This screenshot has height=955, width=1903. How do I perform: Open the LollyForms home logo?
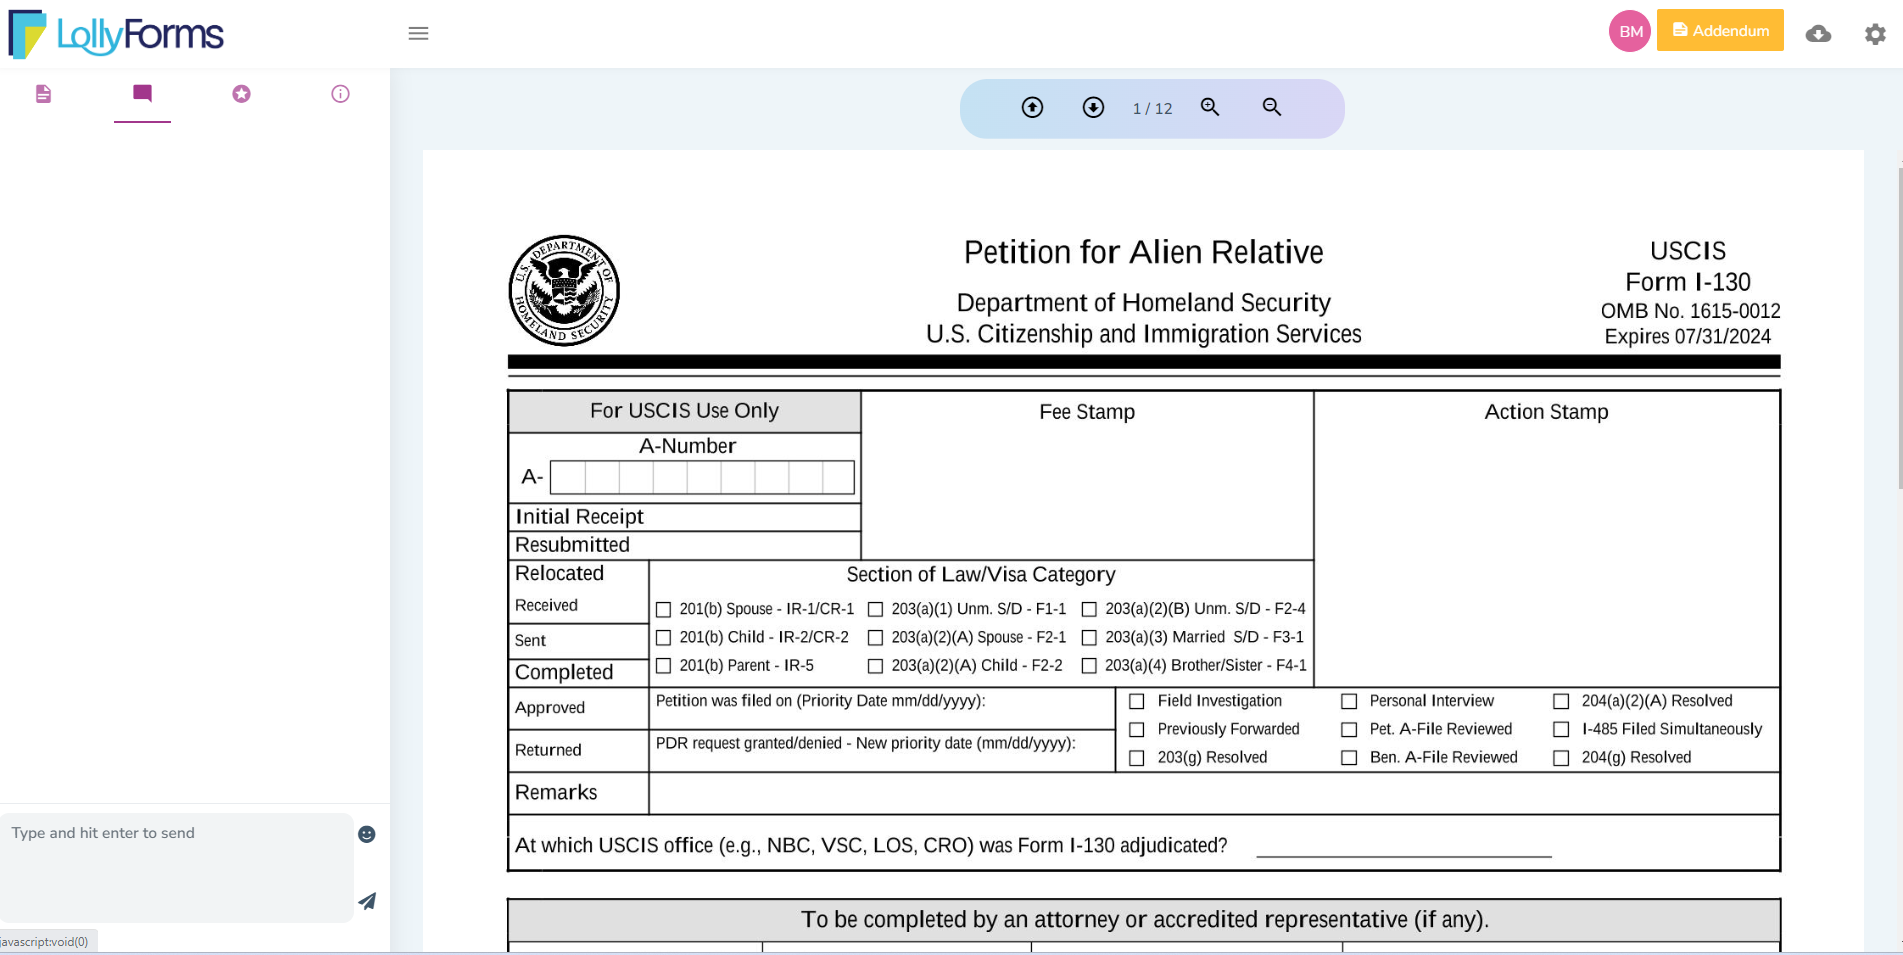pos(116,34)
